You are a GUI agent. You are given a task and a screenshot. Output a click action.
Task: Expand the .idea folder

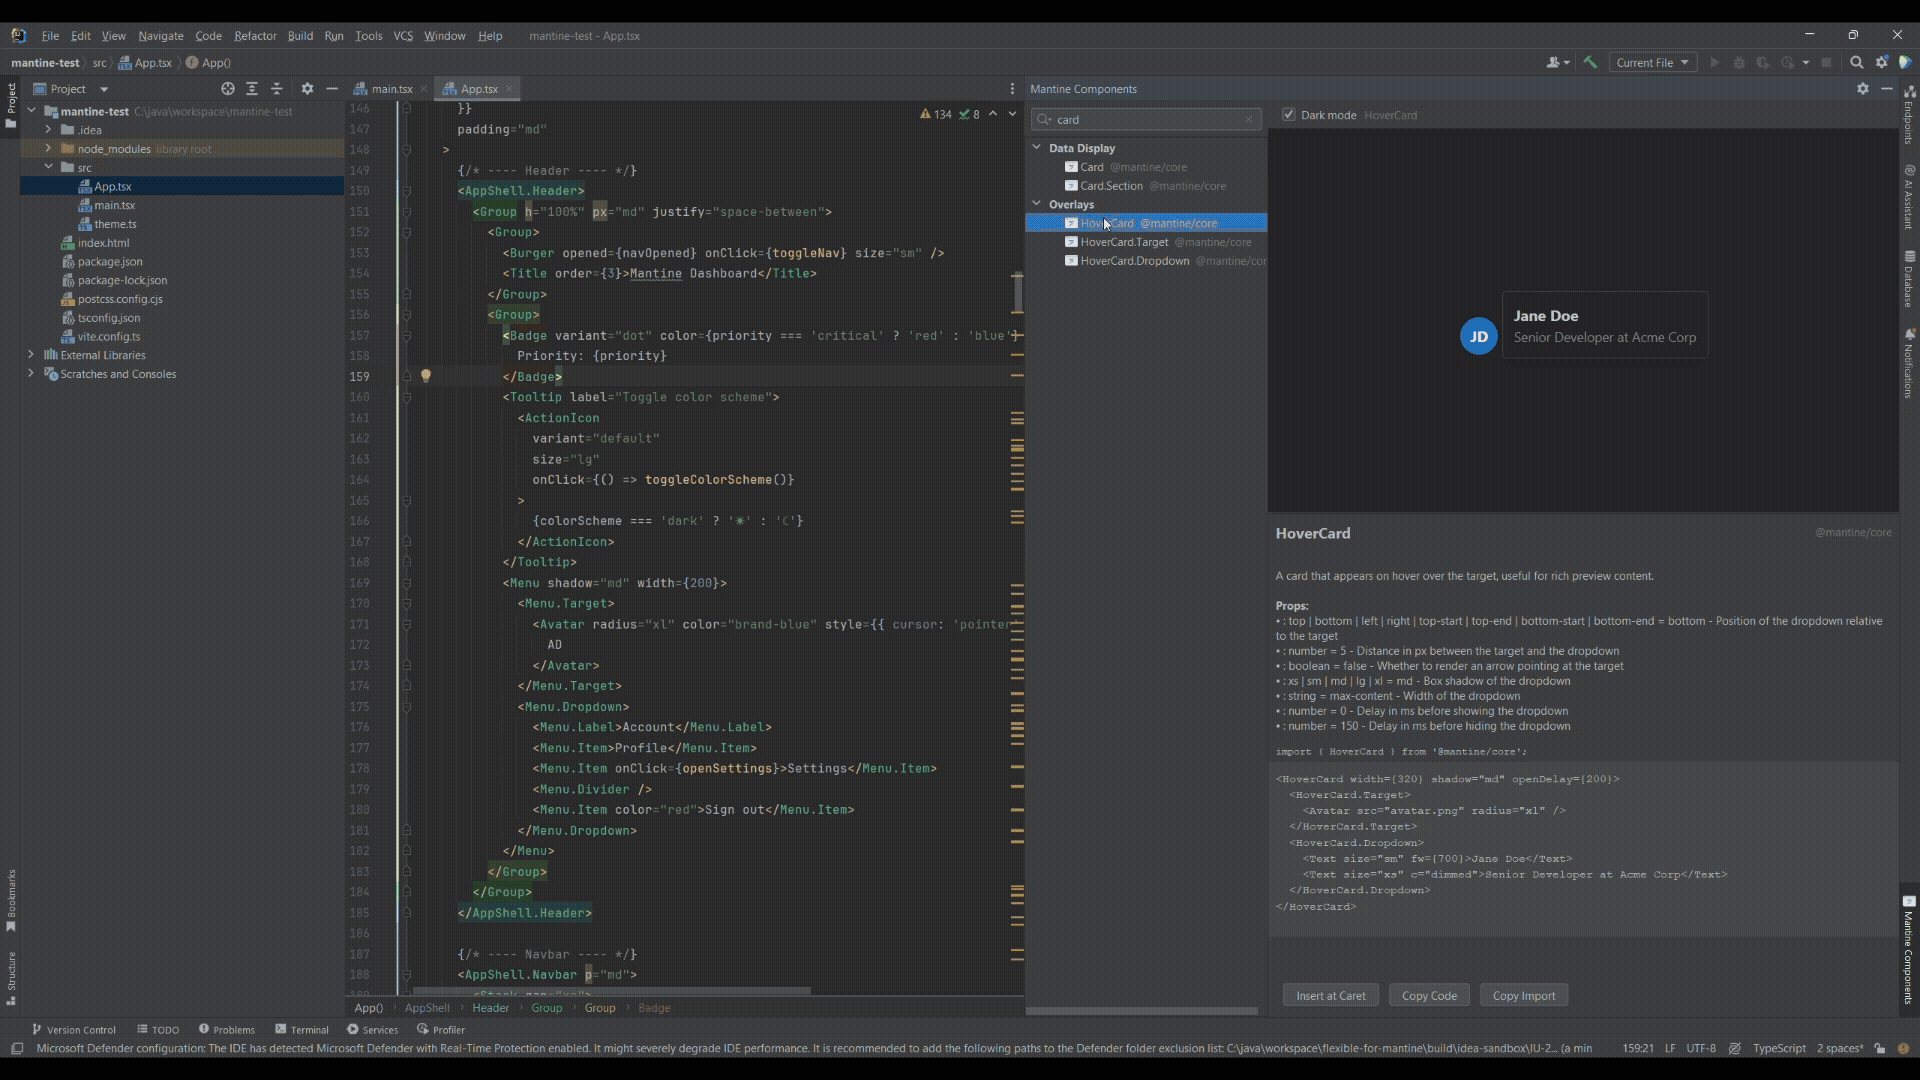[48, 130]
